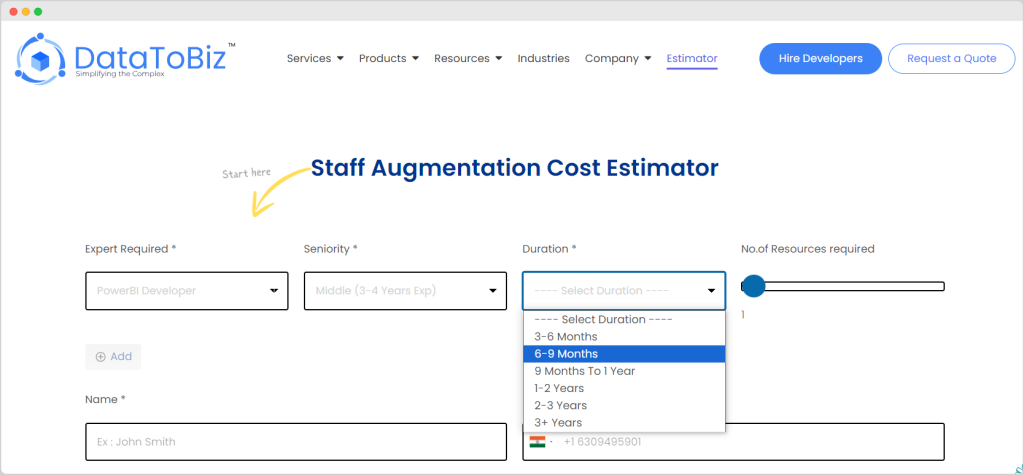Click the Hire Developers button
This screenshot has height=475, width=1024.
[x=820, y=58]
